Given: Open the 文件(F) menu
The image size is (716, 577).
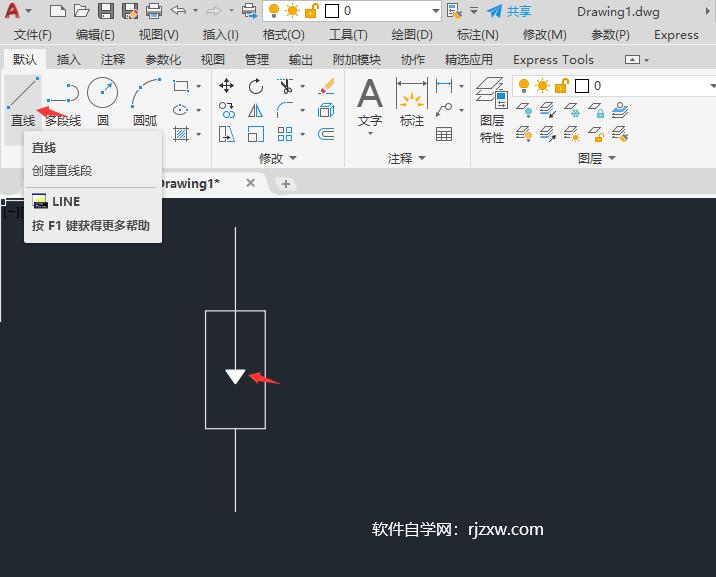Looking at the screenshot, I should point(32,35).
